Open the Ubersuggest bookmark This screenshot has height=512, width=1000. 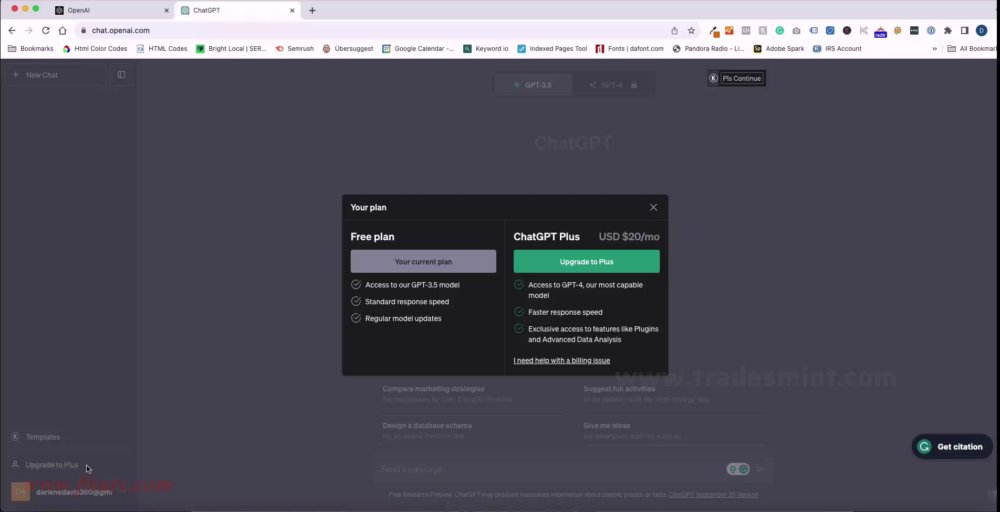(x=348, y=48)
